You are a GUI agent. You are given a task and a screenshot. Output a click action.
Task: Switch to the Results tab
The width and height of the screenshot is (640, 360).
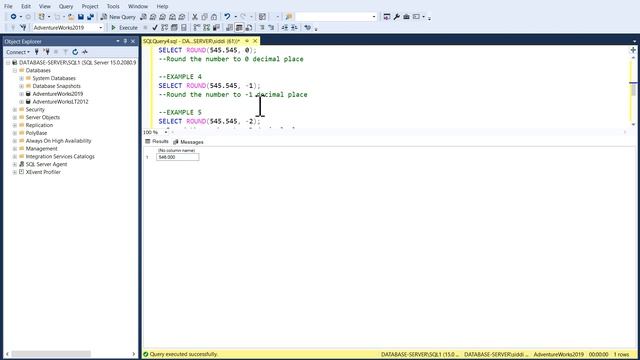pyautogui.click(x=157, y=141)
